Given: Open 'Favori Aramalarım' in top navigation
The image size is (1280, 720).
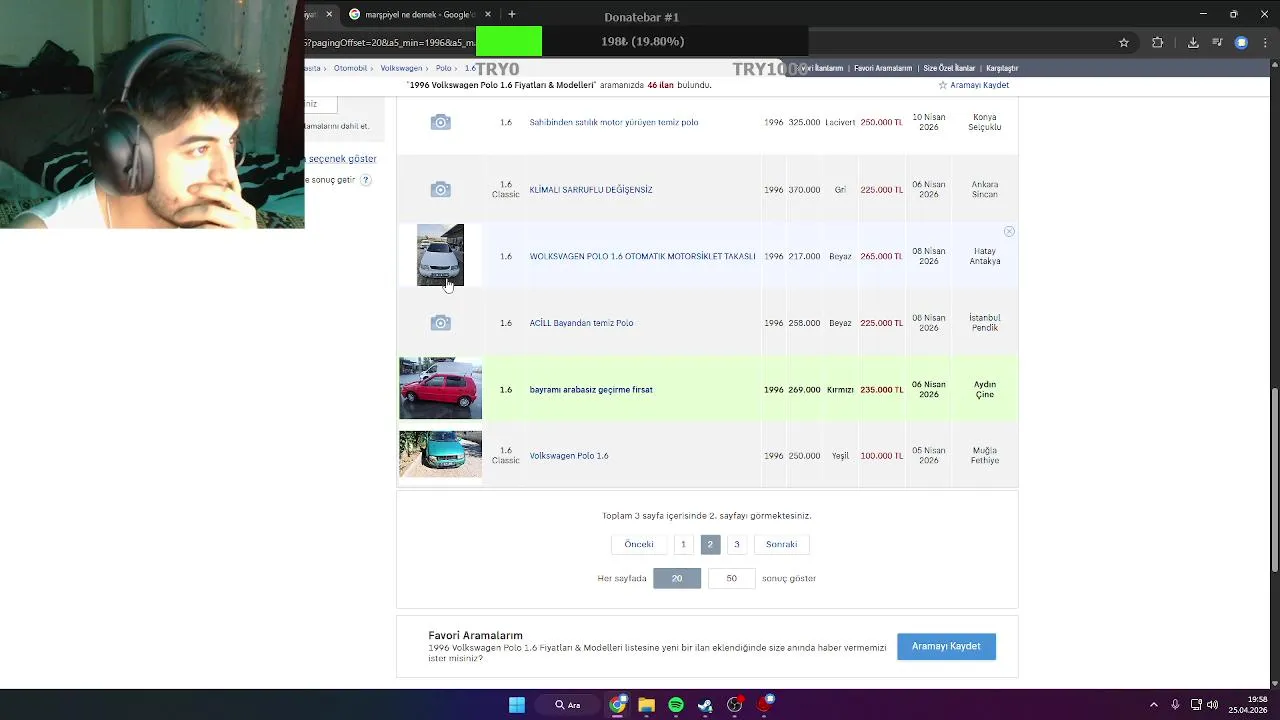Looking at the screenshot, I should click(883, 68).
